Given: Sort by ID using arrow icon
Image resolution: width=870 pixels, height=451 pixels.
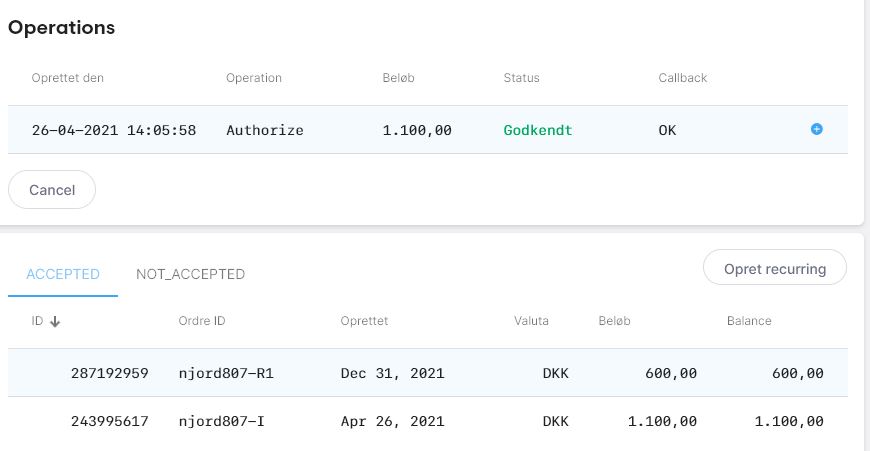Looking at the screenshot, I should tap(54, 321).
